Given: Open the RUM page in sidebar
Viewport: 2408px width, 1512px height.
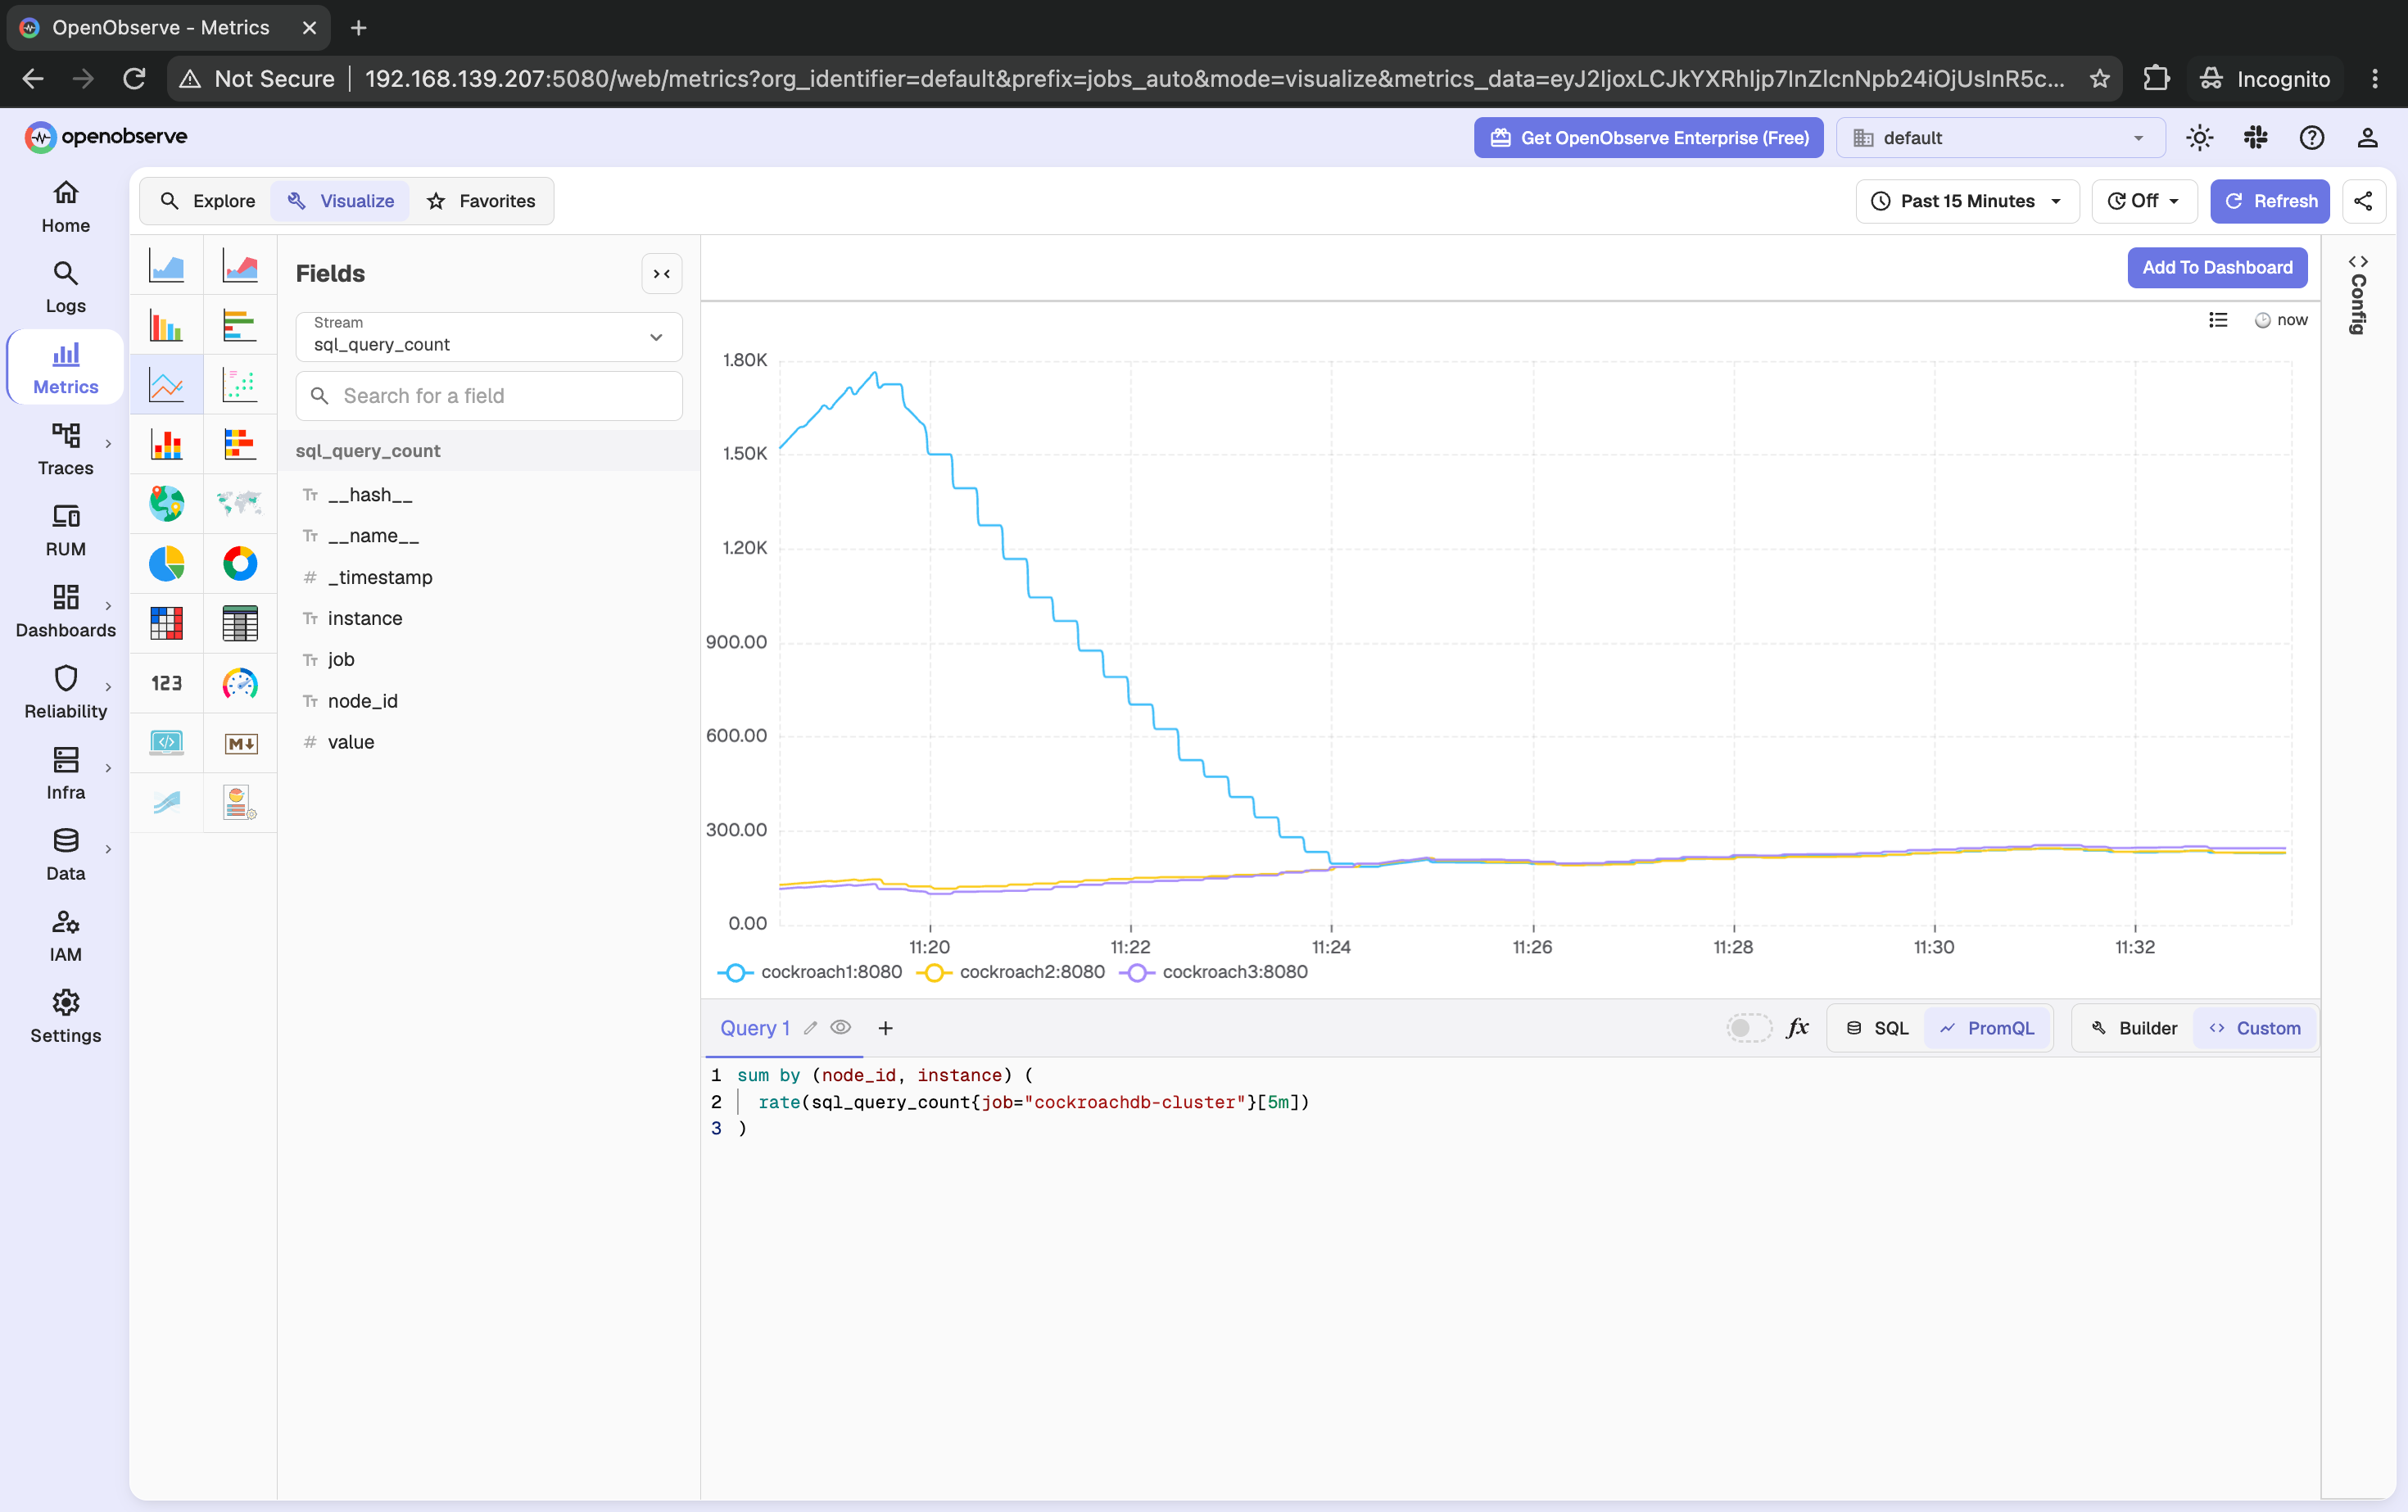Looking at the screenshot, I should (x=66, y=530).
